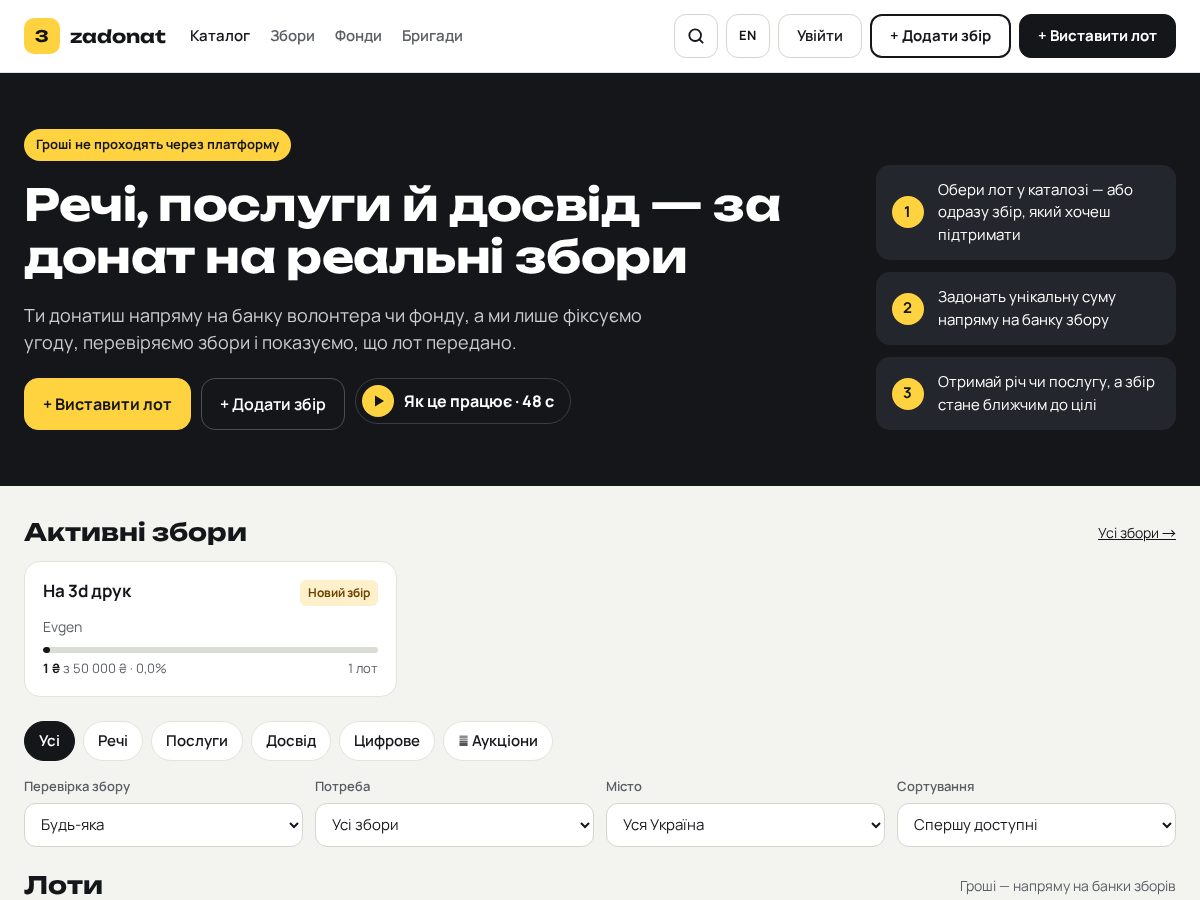Click header '+ Виставити лот' button
This screenshot has width=1200, height=900.
tap(1097, 36)
